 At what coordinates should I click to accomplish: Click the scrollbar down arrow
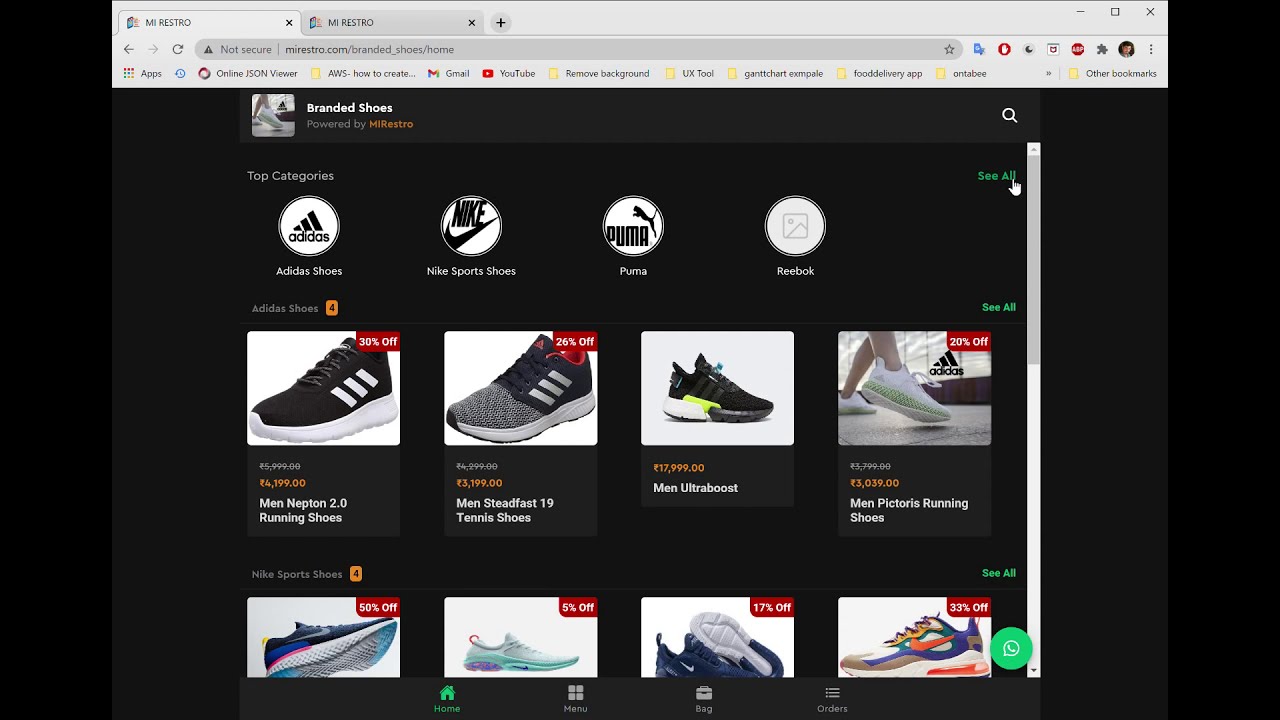1034,671
